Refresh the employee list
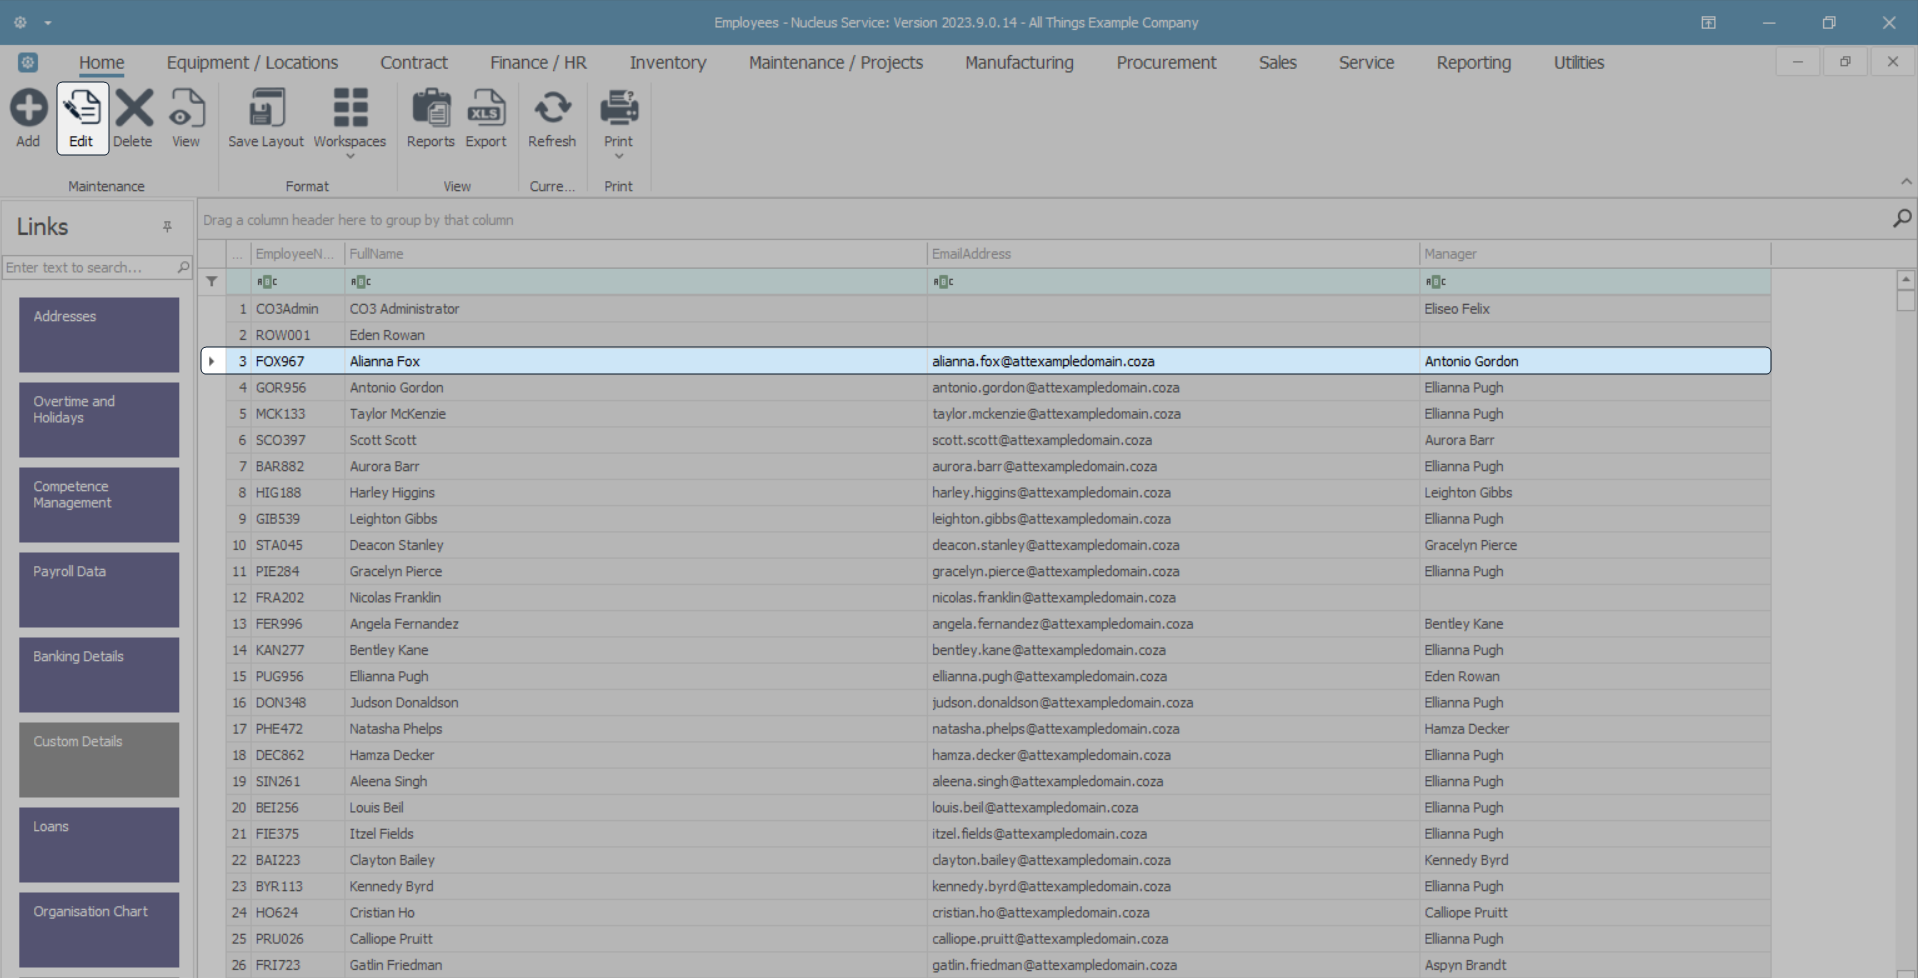Viewport: 1918px width, 978px height. (x=552, y=108)
